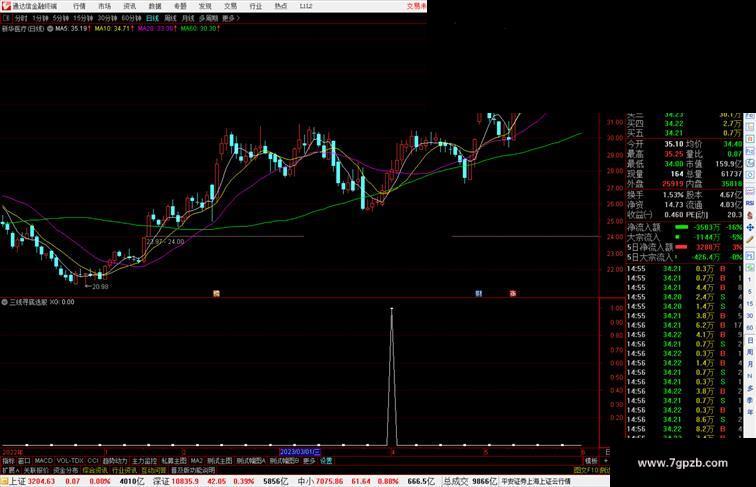The width and height of the screenshot is (756, 487).
Task: Select the 日 period shortcut in sidebar
Action: pos(750,340)
